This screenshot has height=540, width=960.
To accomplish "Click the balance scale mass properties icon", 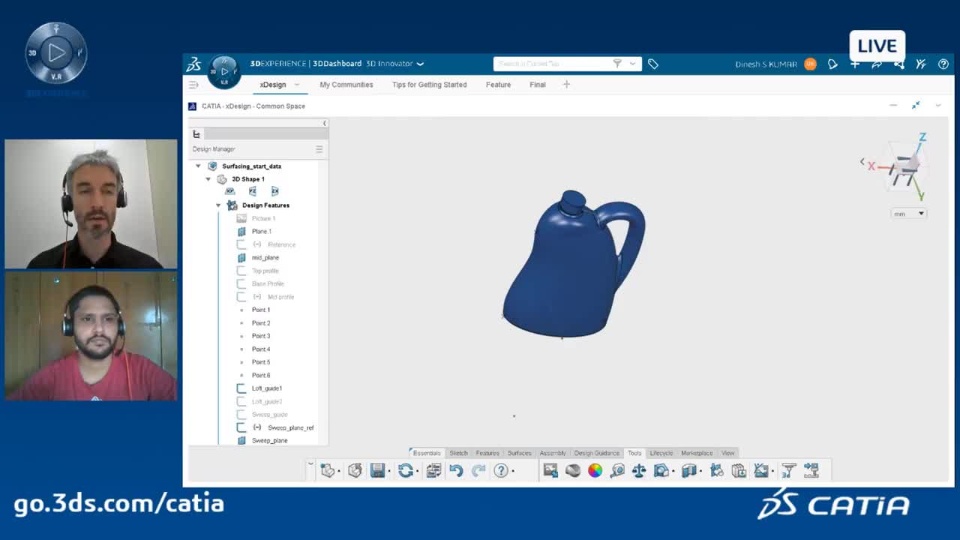I will point(639,470).
